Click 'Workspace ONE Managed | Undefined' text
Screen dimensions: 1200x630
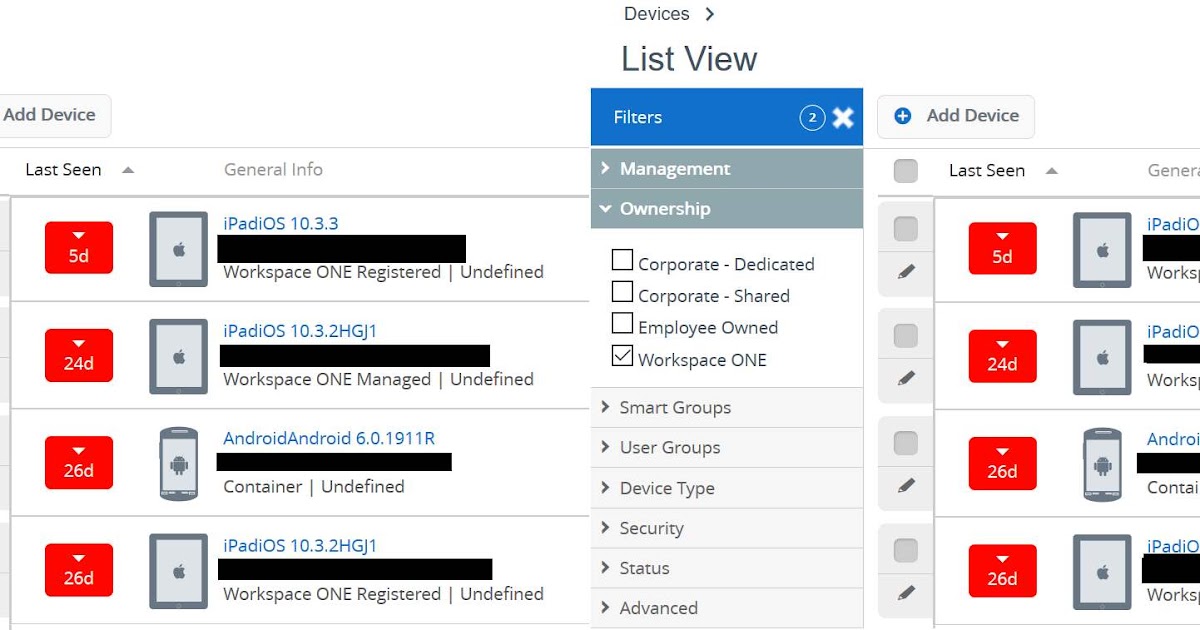click(378, 379)
